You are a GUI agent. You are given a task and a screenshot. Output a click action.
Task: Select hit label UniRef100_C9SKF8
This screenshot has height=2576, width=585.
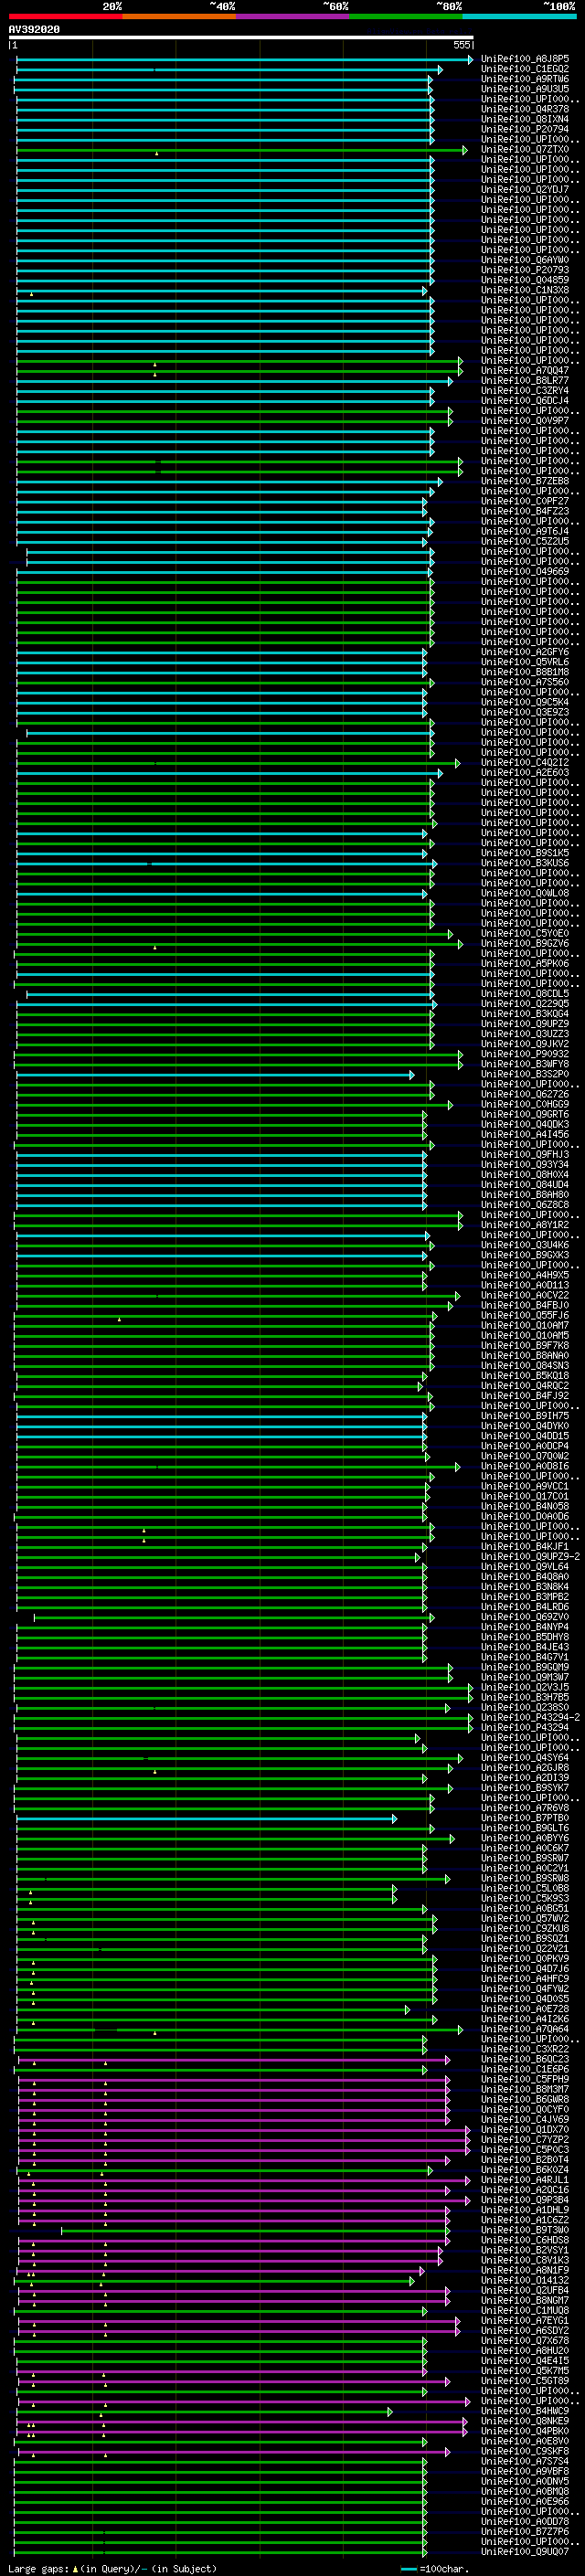point(525,2451)
